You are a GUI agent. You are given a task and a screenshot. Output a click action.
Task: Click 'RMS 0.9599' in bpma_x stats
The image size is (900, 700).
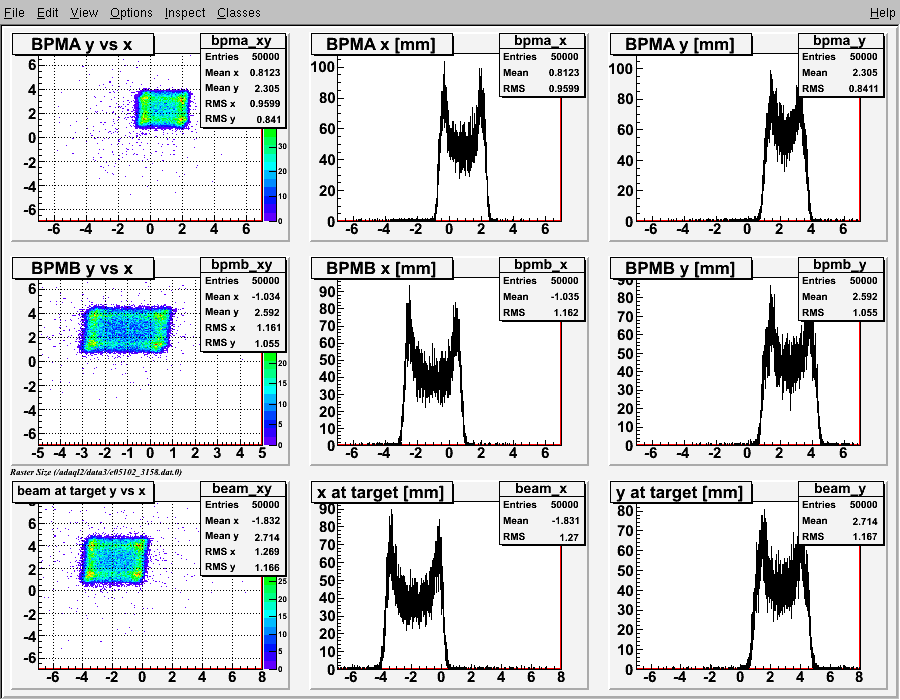tap(541, 89)
